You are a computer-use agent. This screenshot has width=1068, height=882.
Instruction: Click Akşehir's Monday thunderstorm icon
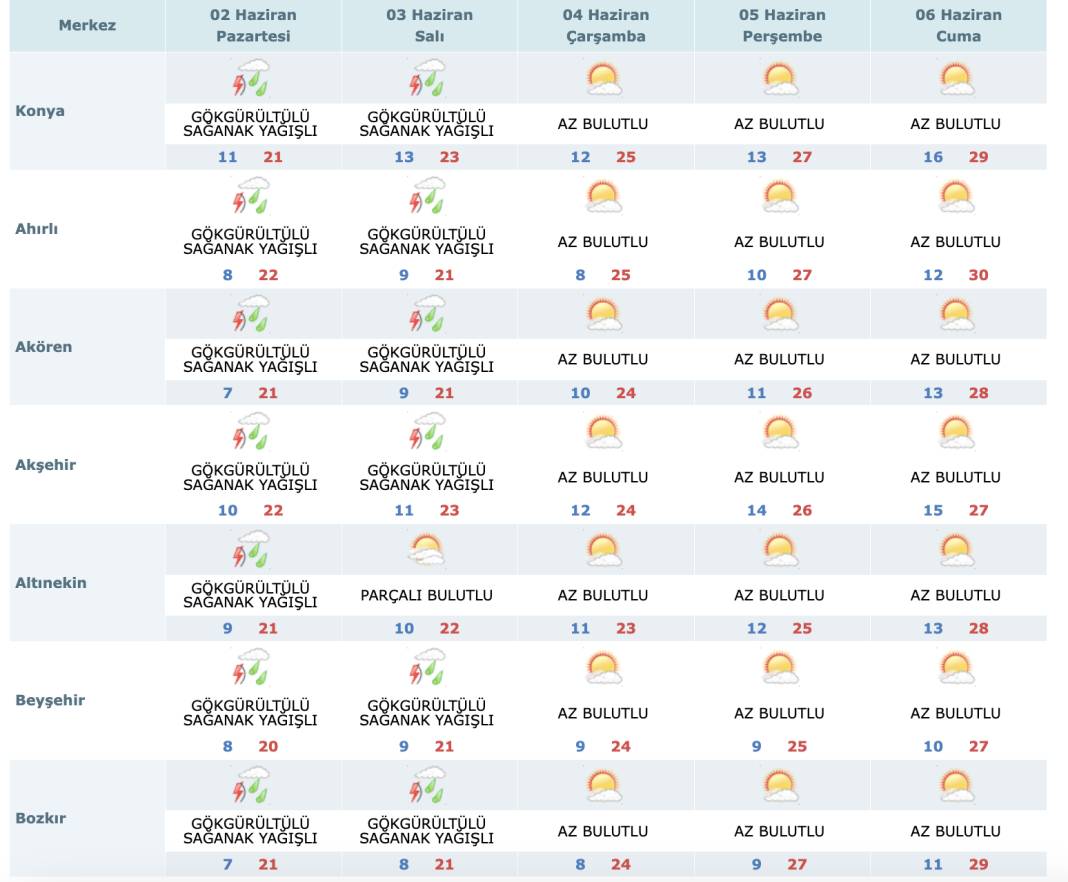tap(252, 432)
